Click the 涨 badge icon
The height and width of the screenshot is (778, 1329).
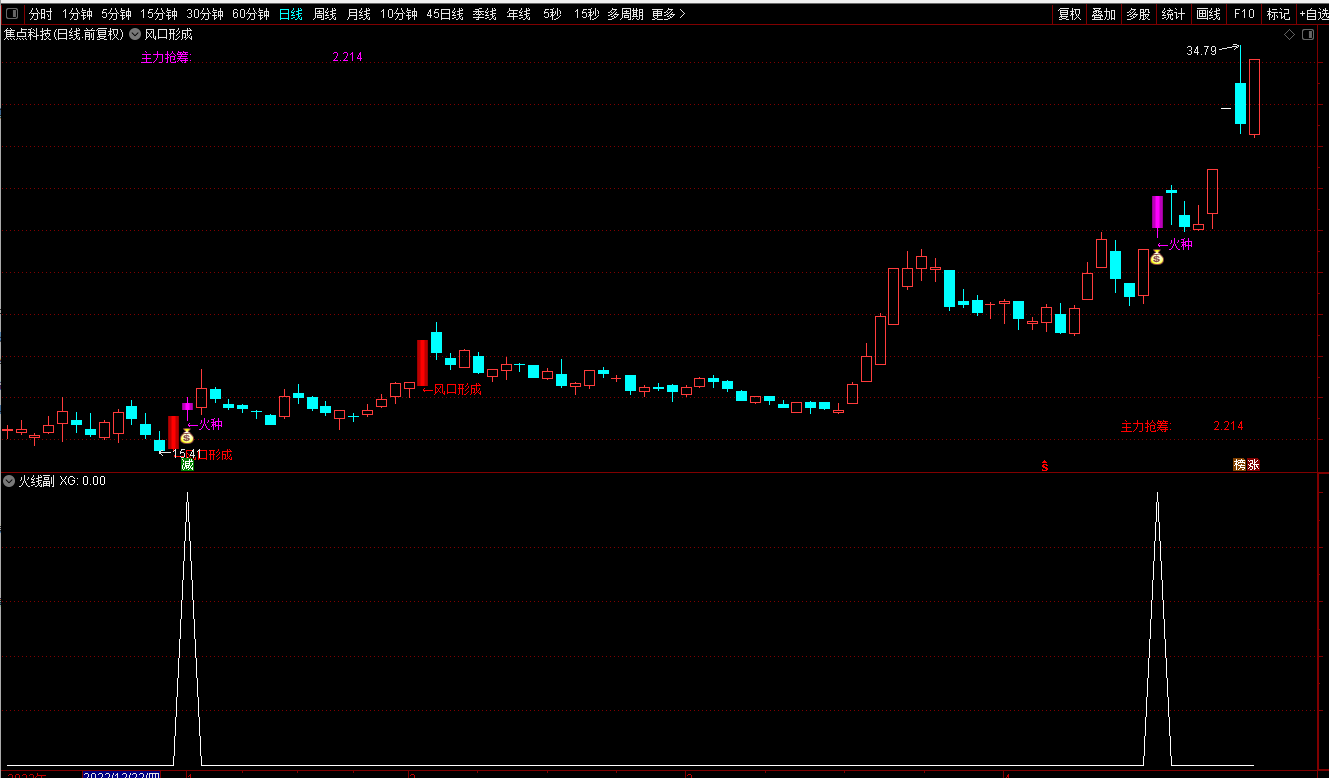point(1254,465)
